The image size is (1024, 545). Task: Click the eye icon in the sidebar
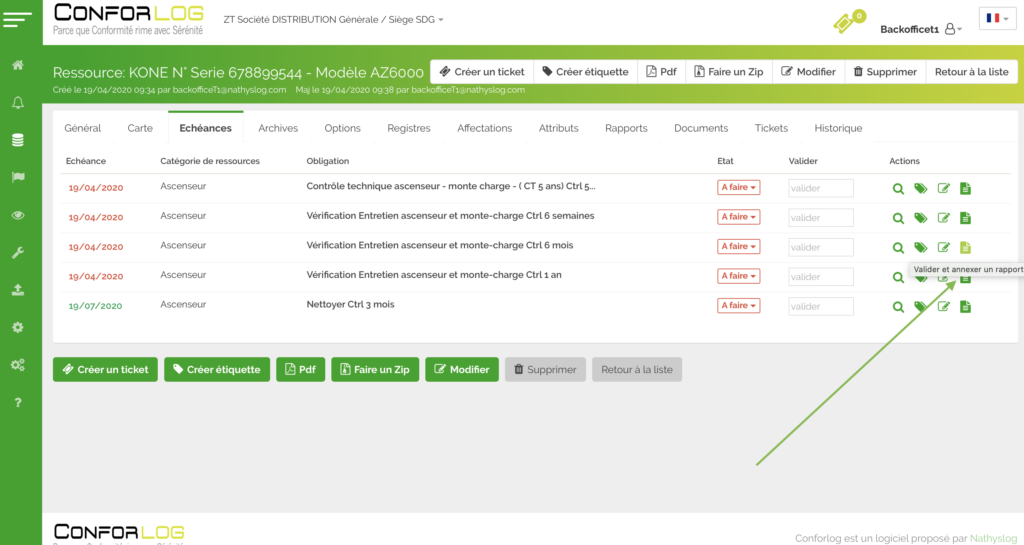(x=18, y=215)
